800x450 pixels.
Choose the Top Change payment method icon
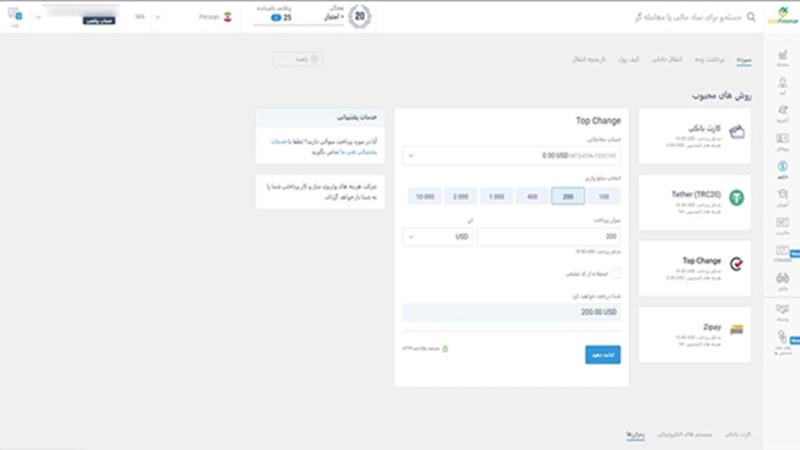pyautogui.click(x=737, y=264)
